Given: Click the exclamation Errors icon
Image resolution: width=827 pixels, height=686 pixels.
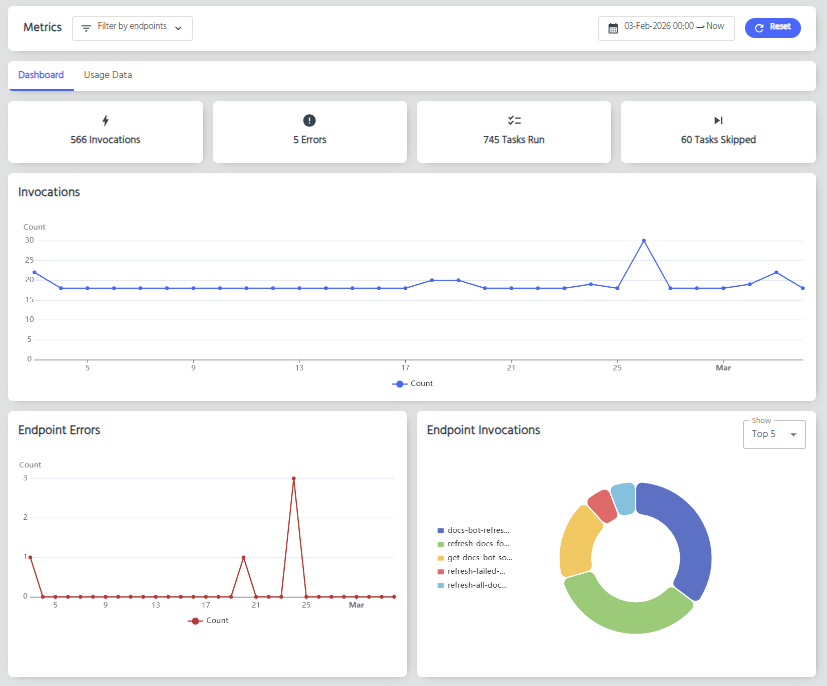Looking at the screenshot, I should coord(309,120).
